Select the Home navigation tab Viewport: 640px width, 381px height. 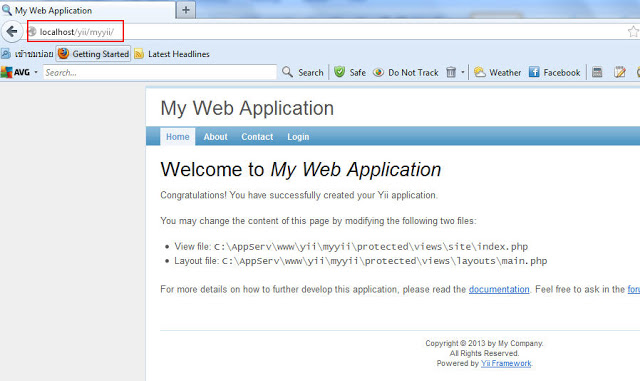click(178, 137)
